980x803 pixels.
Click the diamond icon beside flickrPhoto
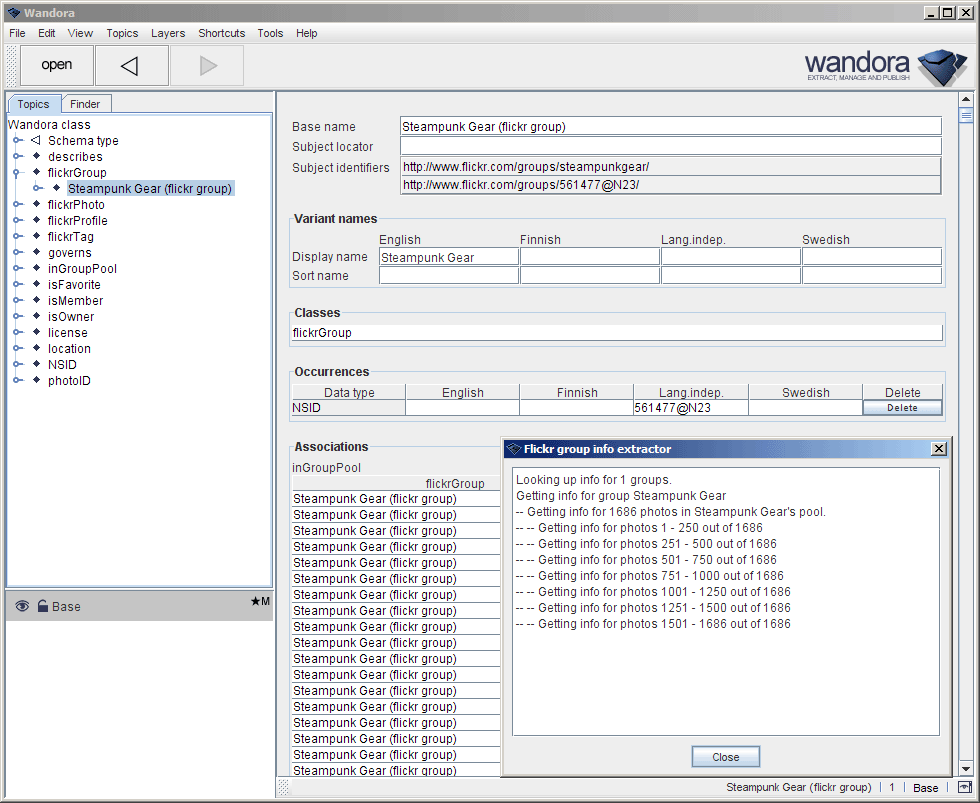tap(36, 205)
